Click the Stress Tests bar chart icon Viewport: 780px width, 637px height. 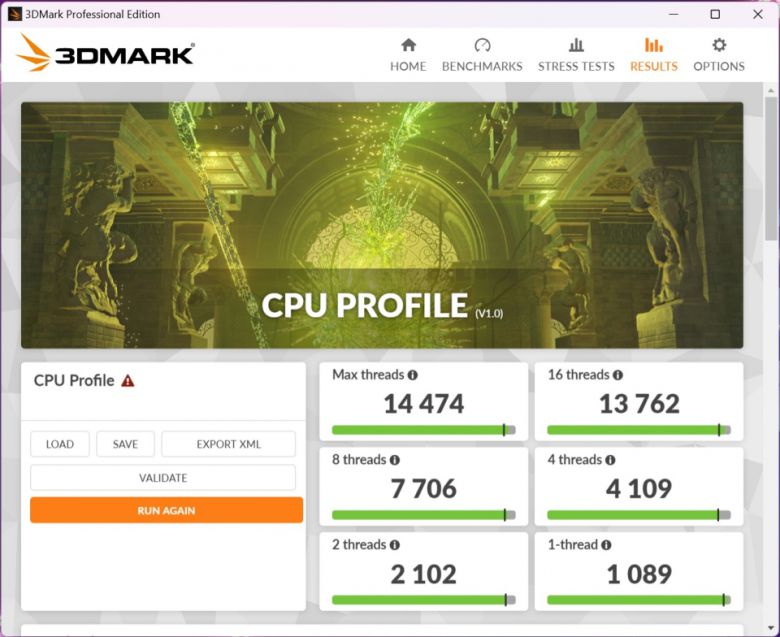576,45
